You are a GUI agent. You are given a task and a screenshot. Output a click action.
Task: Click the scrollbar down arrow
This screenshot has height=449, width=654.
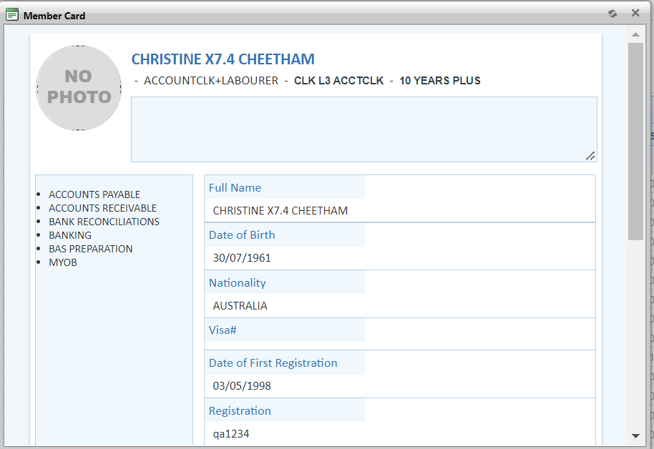(636, 436)
